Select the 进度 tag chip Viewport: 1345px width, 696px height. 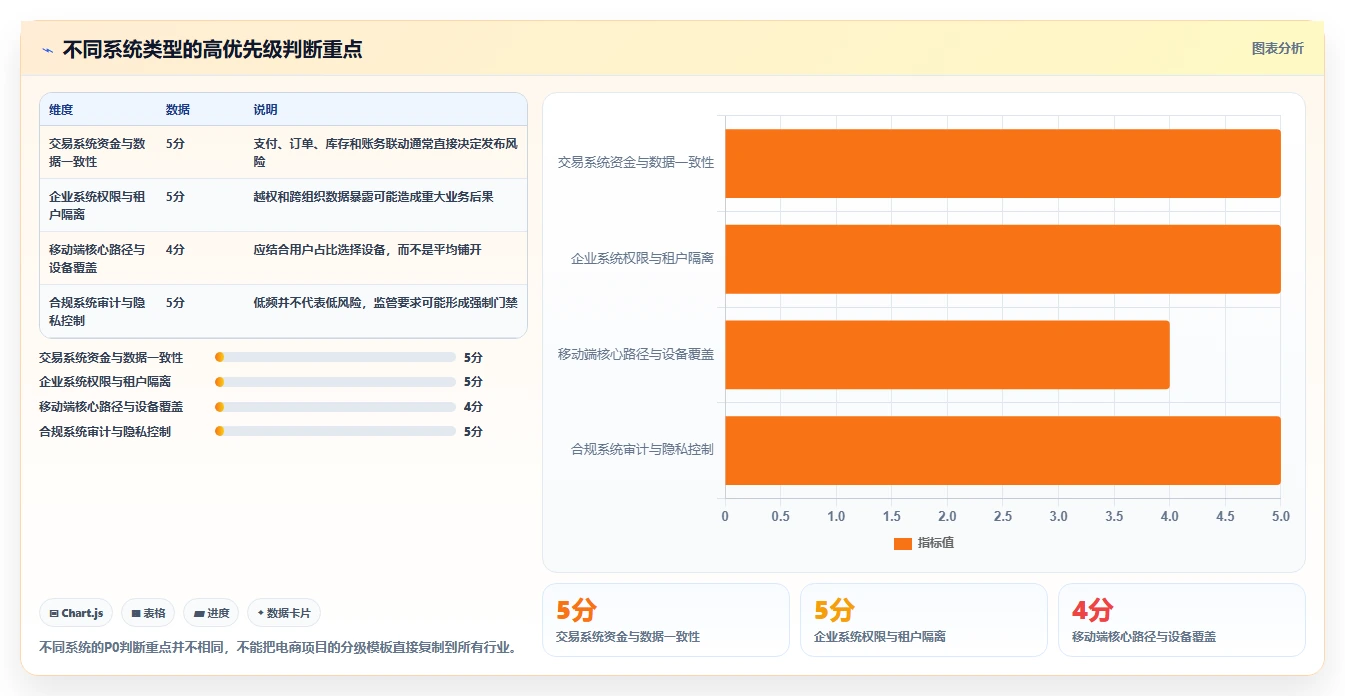[211, 613]
